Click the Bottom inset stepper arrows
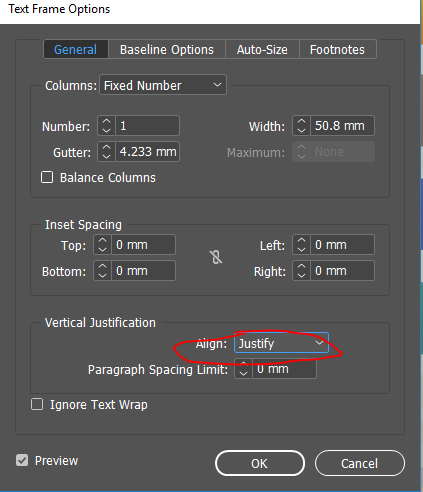 click(102, 271)
